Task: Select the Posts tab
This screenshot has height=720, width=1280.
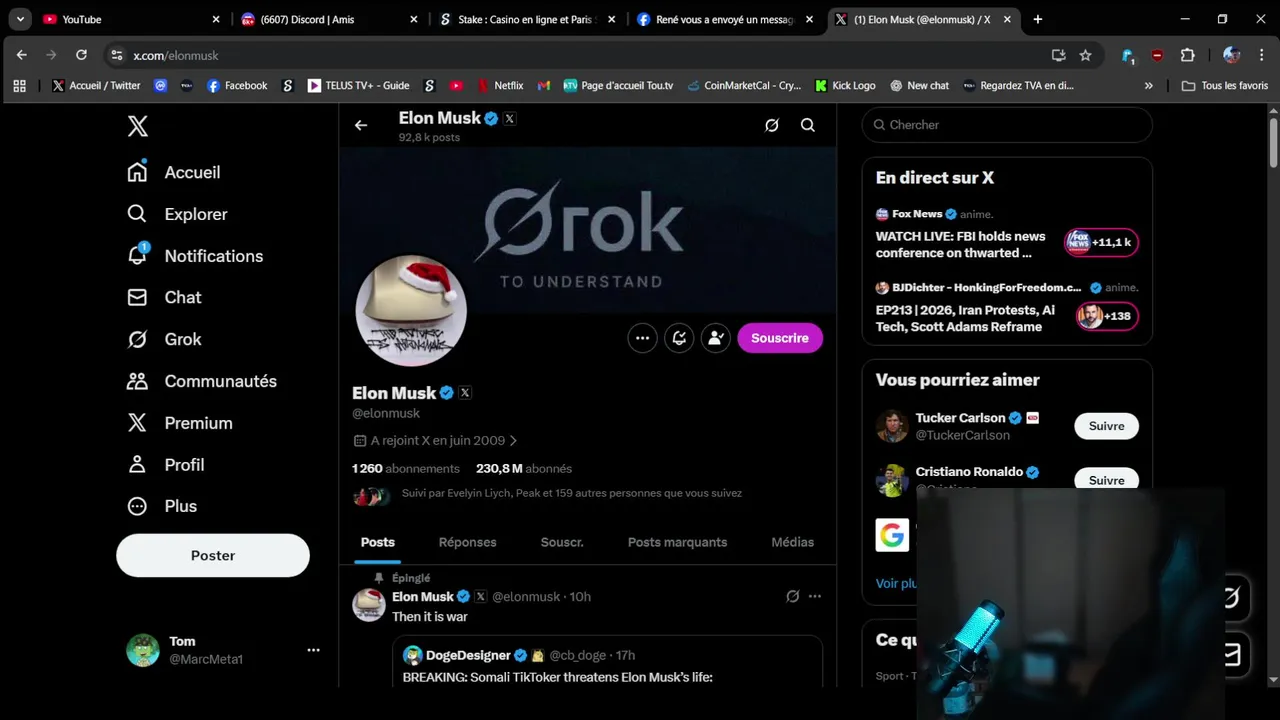Action: [378, 542]
